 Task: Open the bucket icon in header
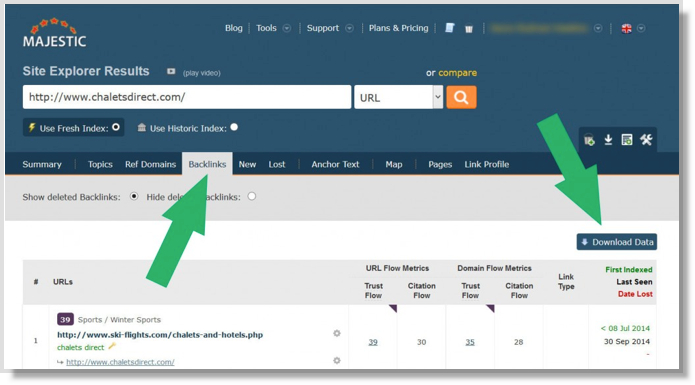pyautogui.click(x=469, y=29)
